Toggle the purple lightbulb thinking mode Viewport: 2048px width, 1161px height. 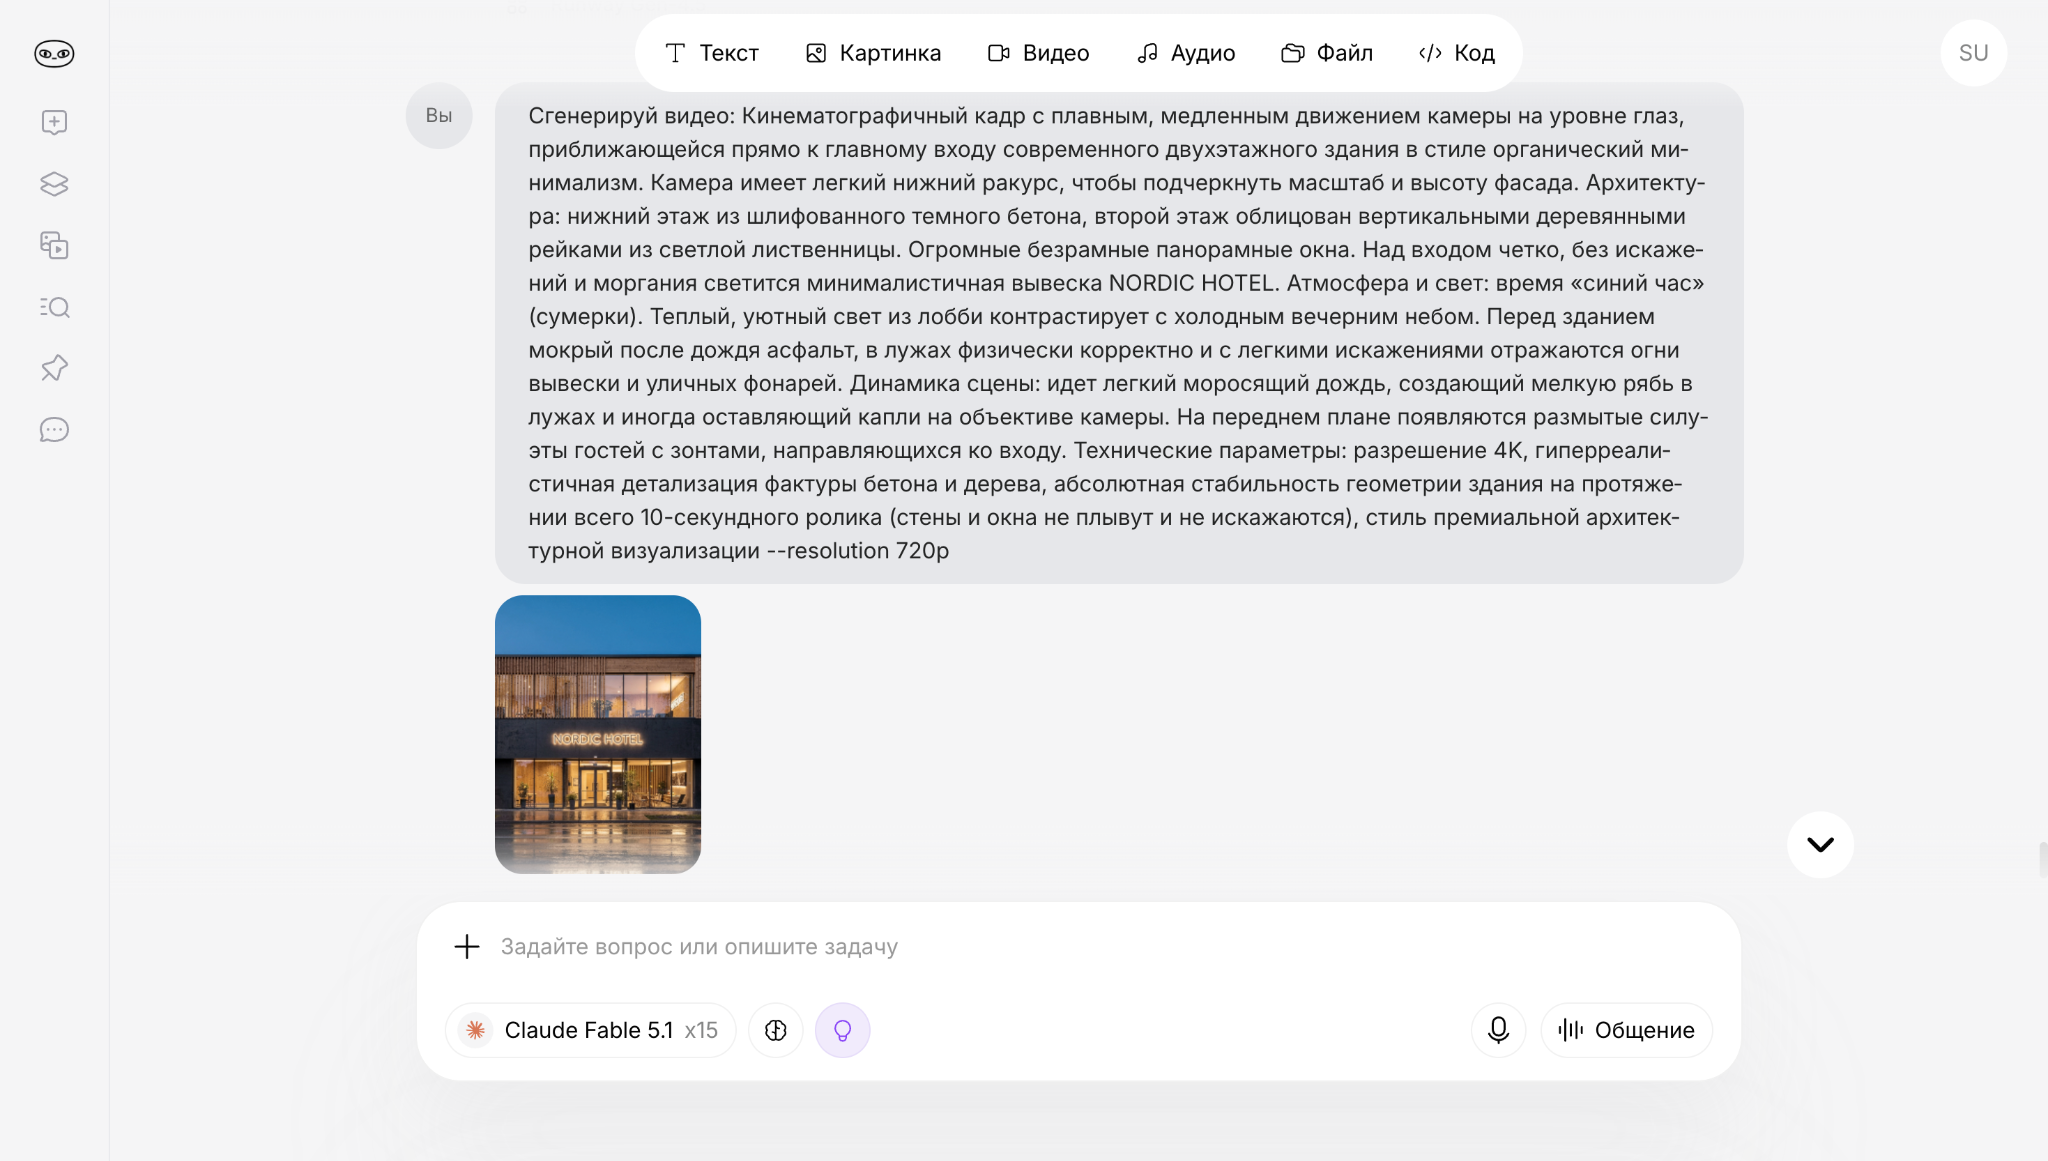click(842, 1030)
